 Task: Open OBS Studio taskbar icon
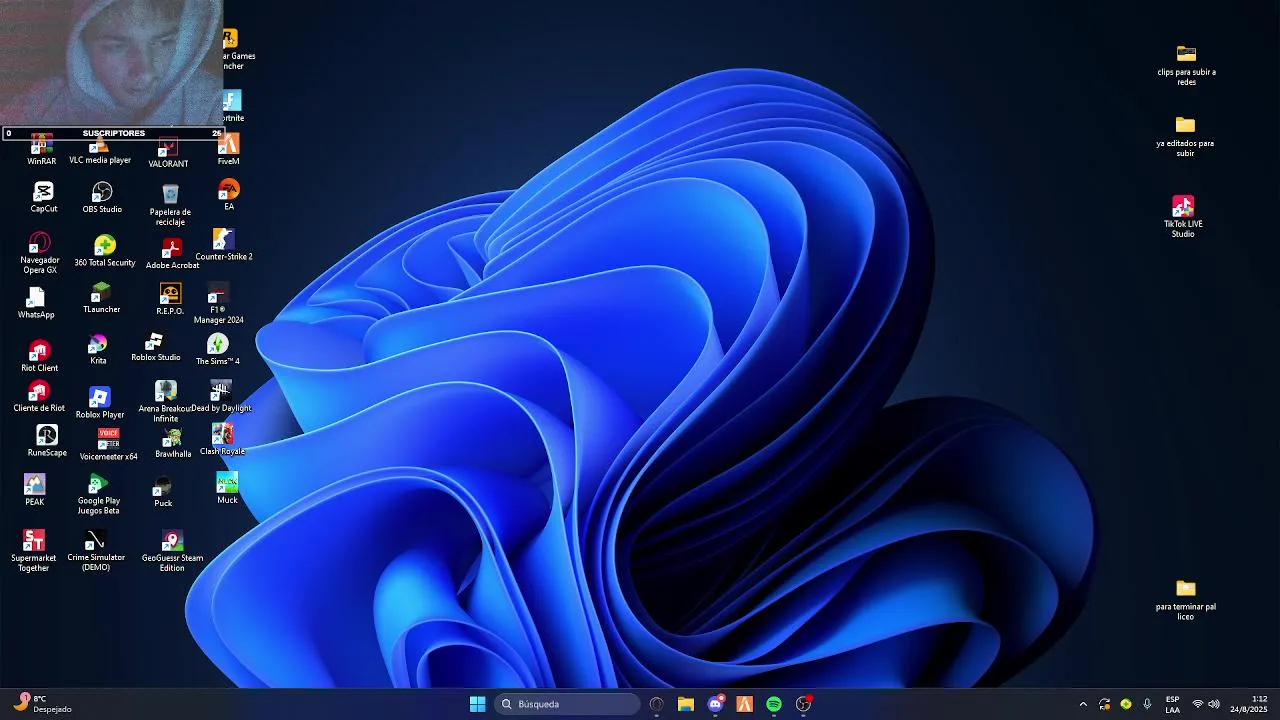point(803,704)
